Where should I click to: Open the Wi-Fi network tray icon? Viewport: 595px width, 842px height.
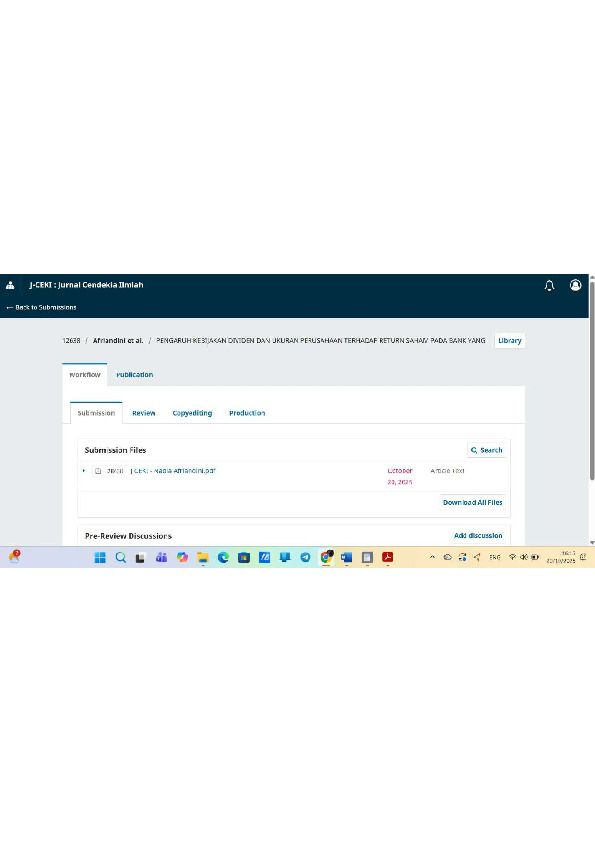[x=513, y=557]
